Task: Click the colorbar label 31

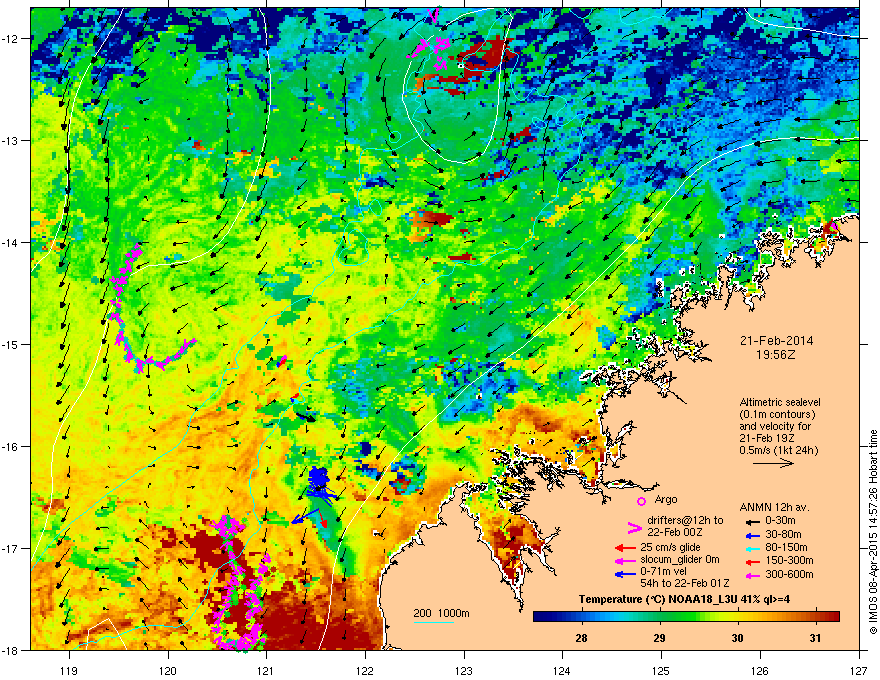Action: click(815, 638)
